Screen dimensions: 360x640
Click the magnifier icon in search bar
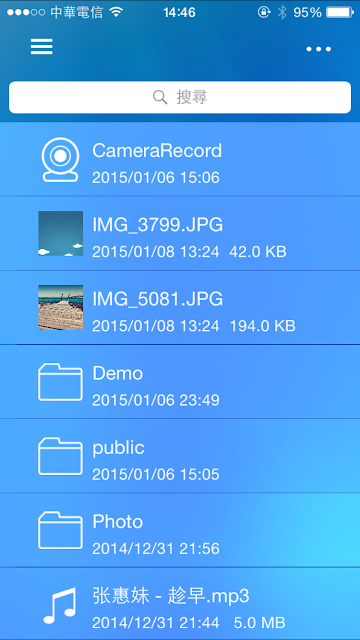pos(160,97)
